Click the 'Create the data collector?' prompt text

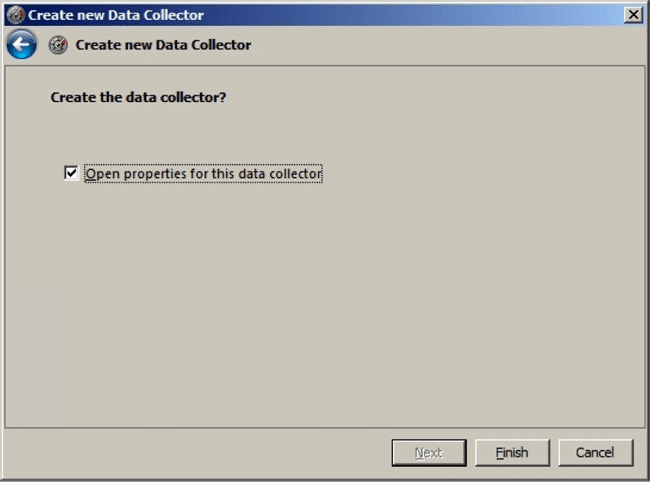point(138,97)
